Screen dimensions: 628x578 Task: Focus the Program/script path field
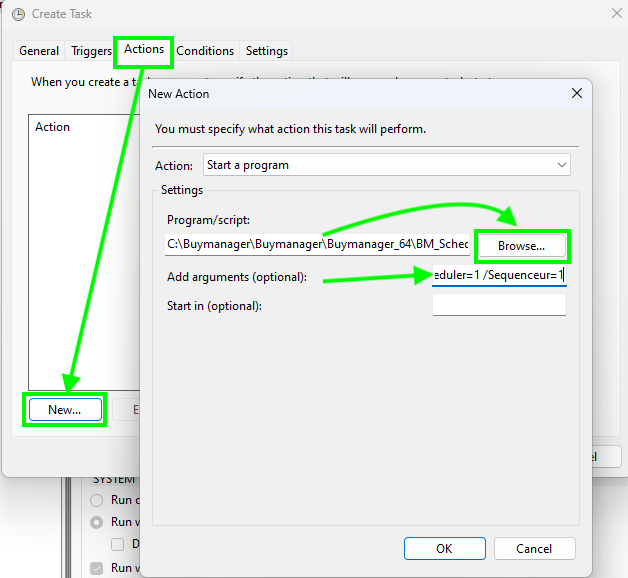(x=317, y=244)
